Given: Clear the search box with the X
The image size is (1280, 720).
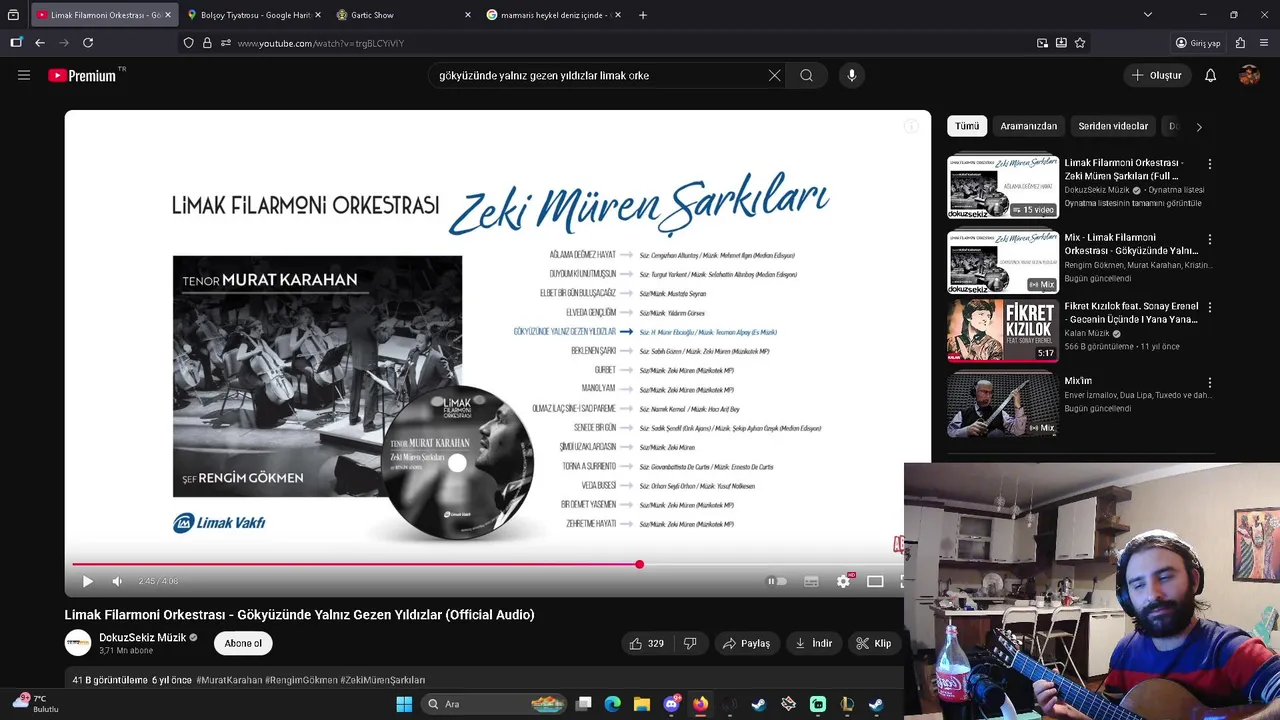Looking at the screenshot, I should point(774,75).
